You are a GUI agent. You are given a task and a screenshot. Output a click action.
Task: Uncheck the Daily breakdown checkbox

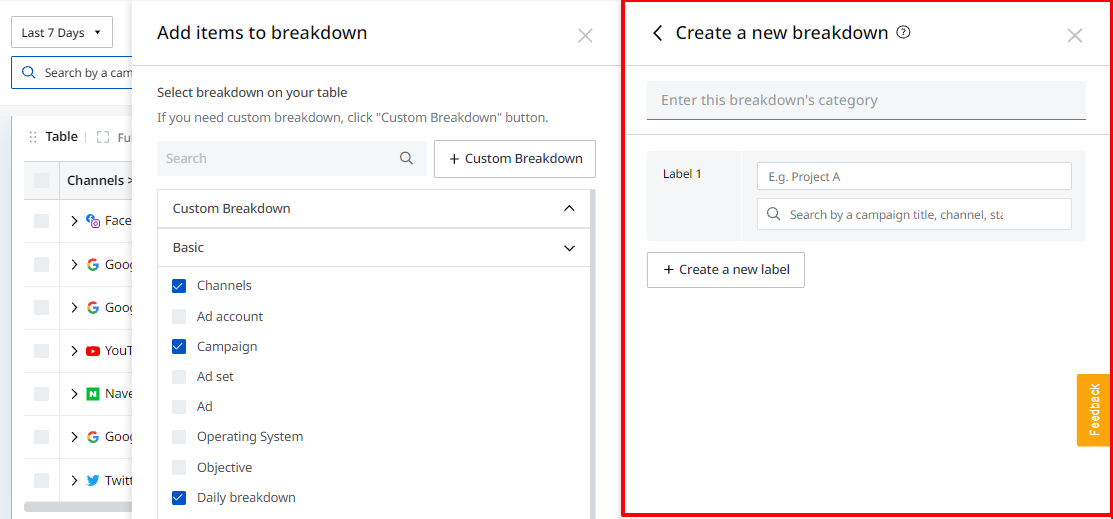pos(179,498)
